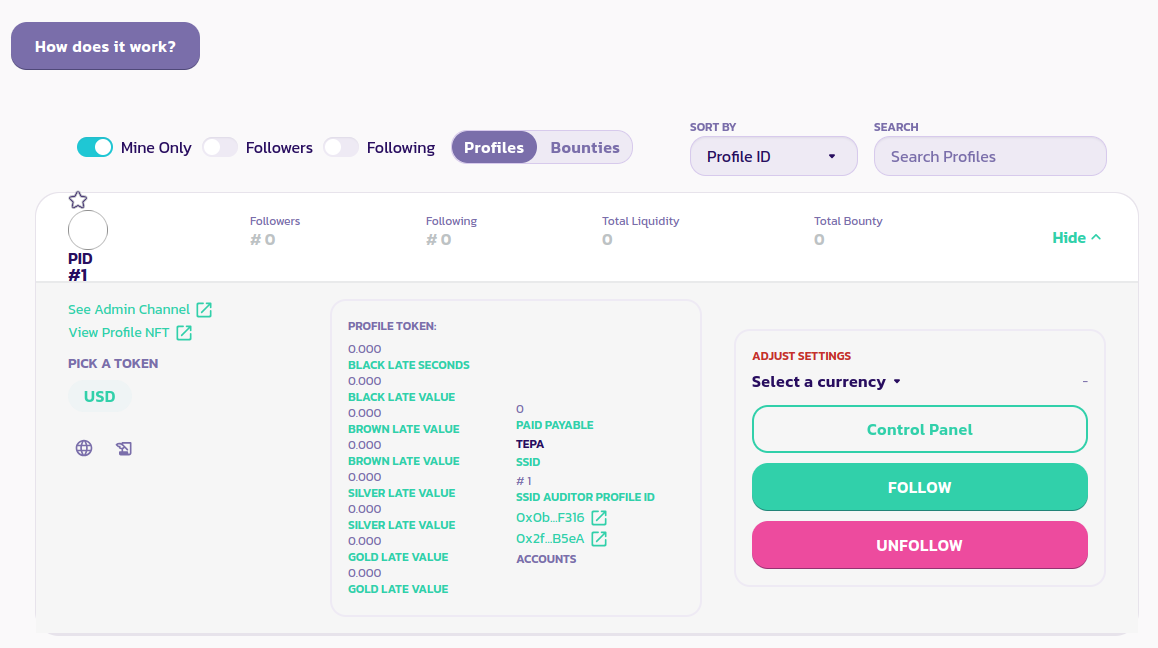This screenshot has height=648, width=1158.
Task: Enable the Followers toggle
Action: coord(220,147)
